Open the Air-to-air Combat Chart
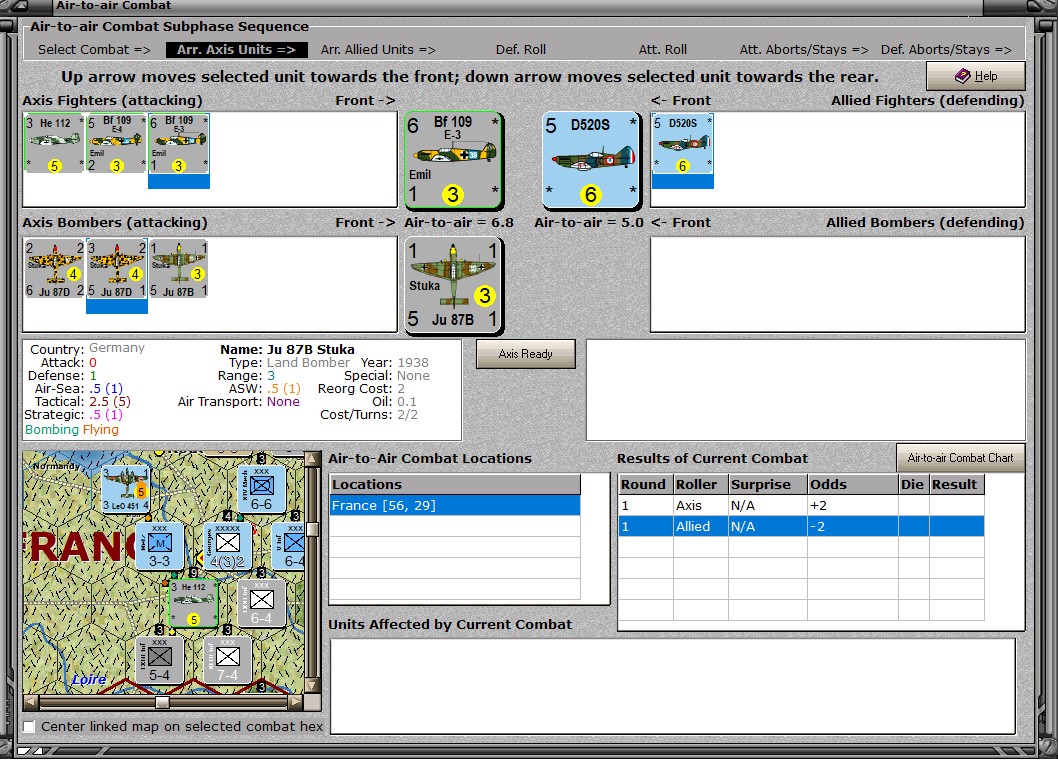 pos(960,458)
